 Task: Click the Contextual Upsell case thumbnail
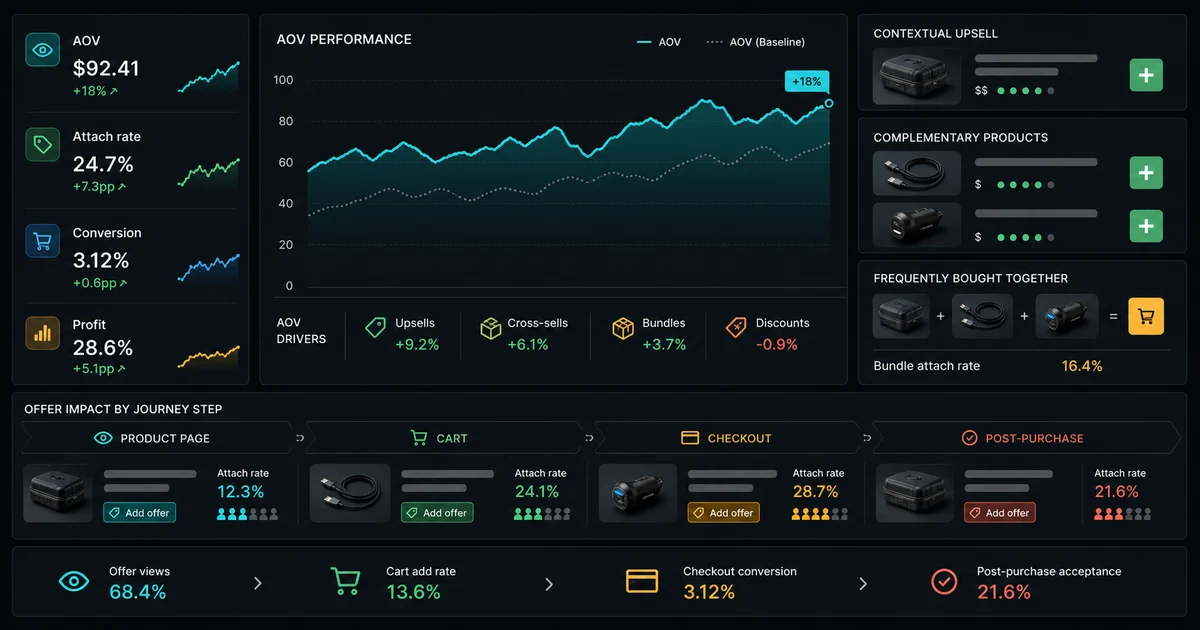[917, 77]
